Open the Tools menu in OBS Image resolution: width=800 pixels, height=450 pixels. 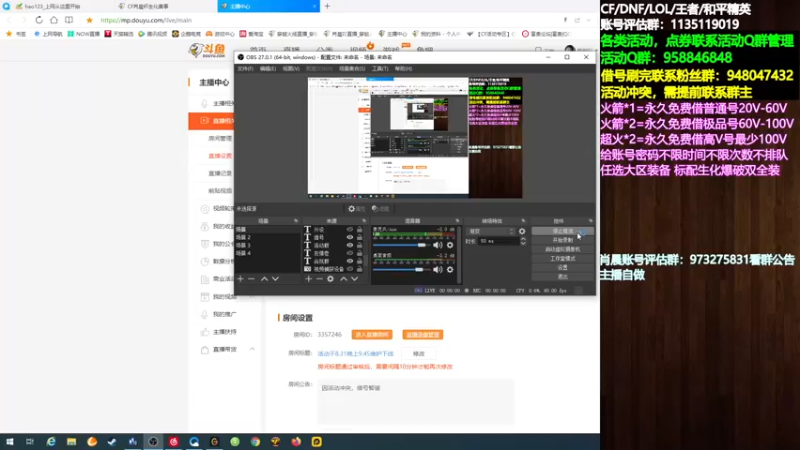380,68
